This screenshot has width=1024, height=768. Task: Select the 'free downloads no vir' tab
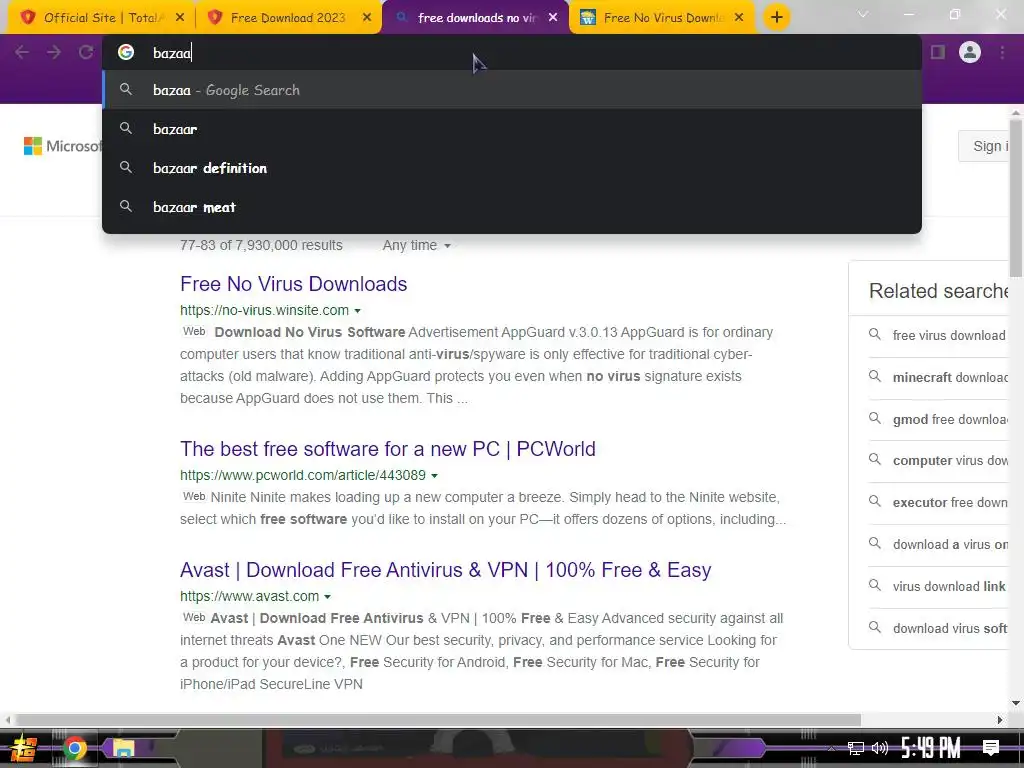click(475, 18)
